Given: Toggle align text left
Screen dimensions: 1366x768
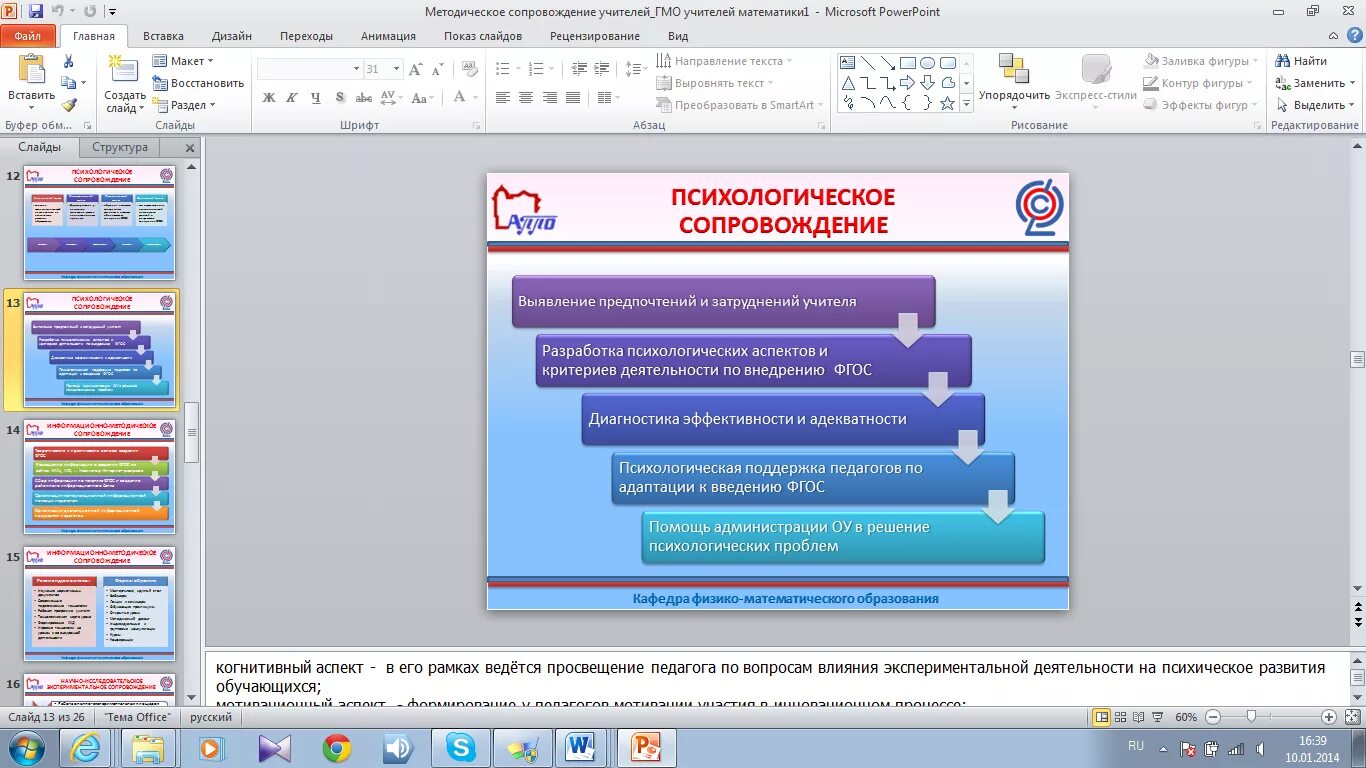Looking at the screenshot, I should (502, 97).
